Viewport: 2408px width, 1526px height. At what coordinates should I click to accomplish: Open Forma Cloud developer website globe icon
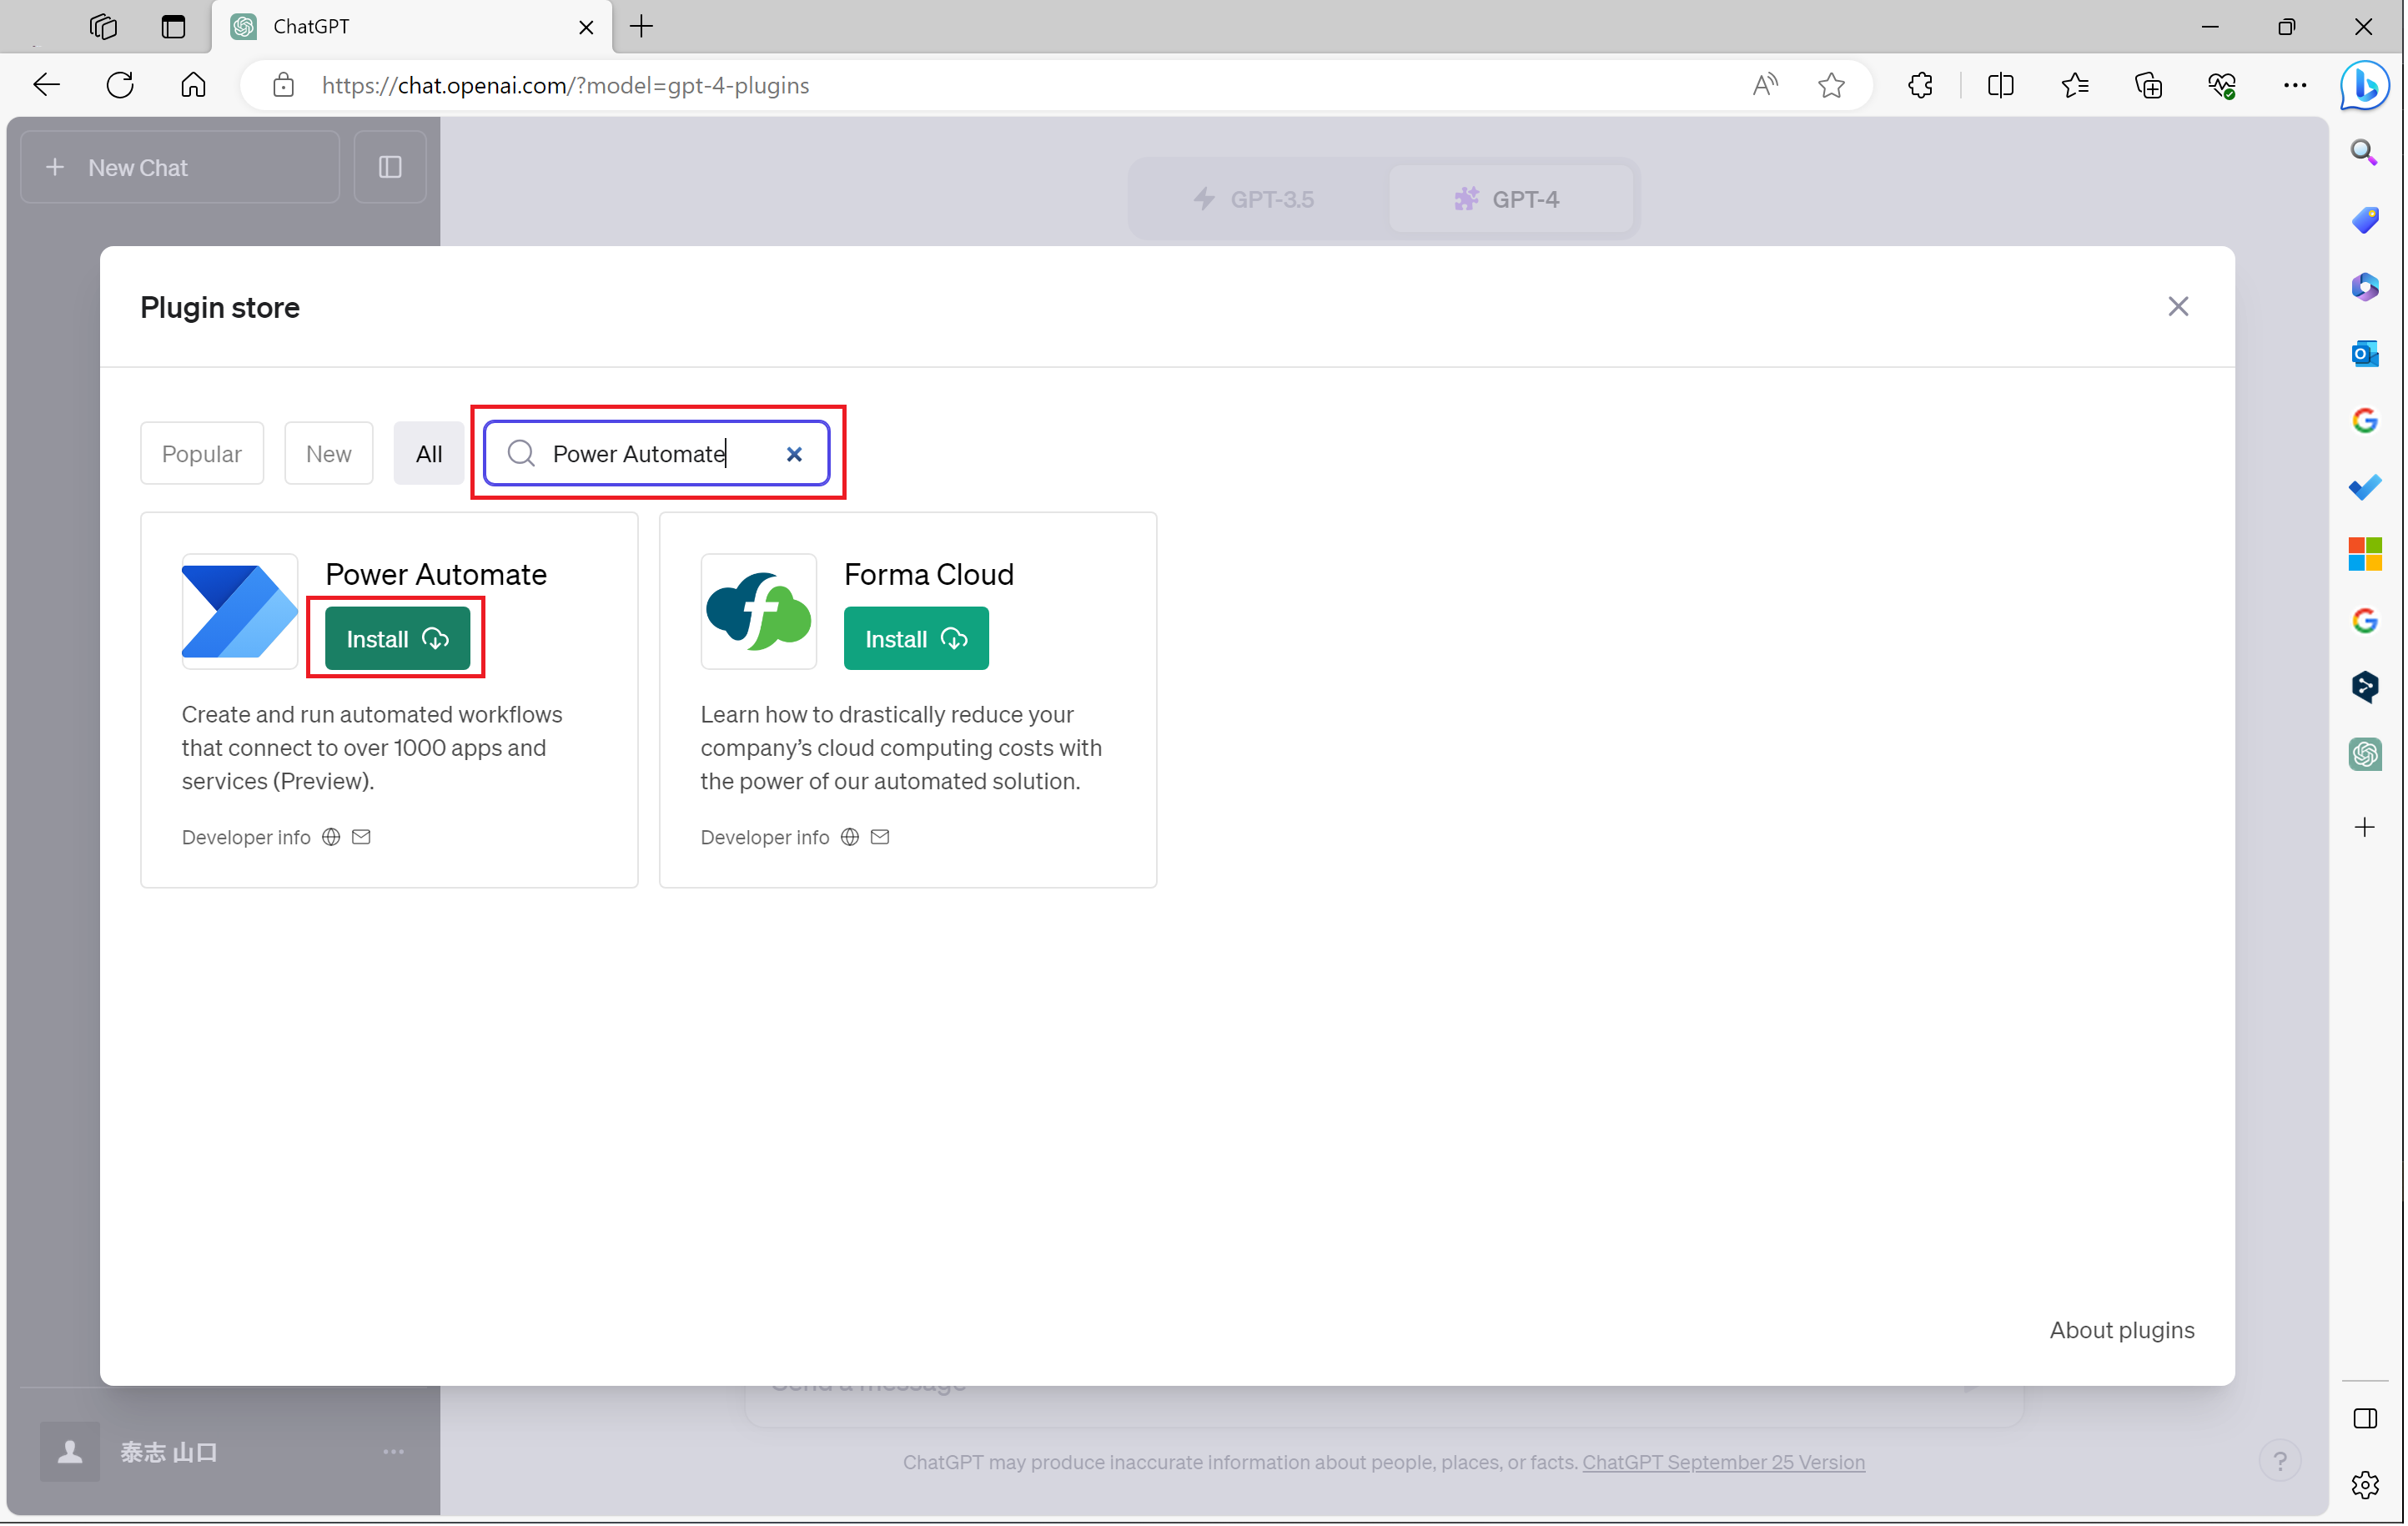850,837
